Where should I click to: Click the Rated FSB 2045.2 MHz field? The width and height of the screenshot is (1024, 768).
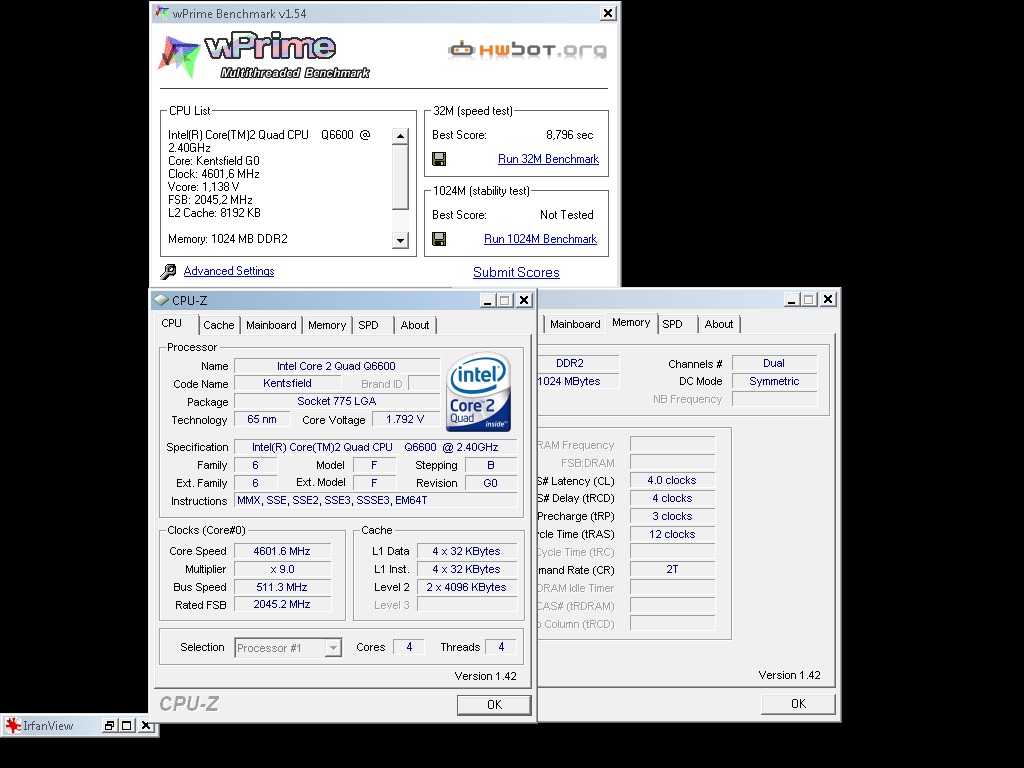pos(282,605)
